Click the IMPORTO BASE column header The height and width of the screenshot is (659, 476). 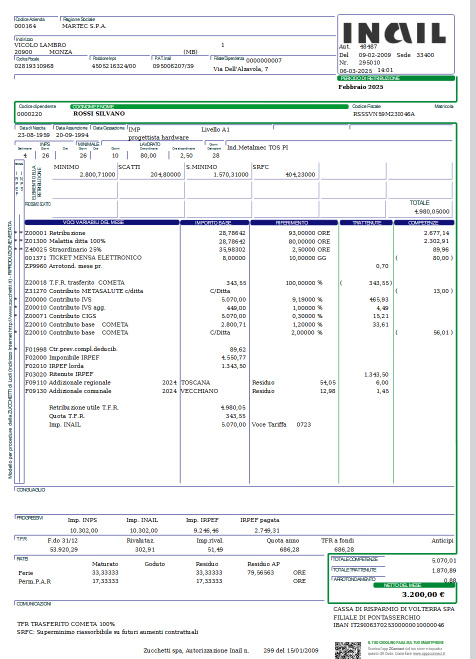(x=215, y=222)
